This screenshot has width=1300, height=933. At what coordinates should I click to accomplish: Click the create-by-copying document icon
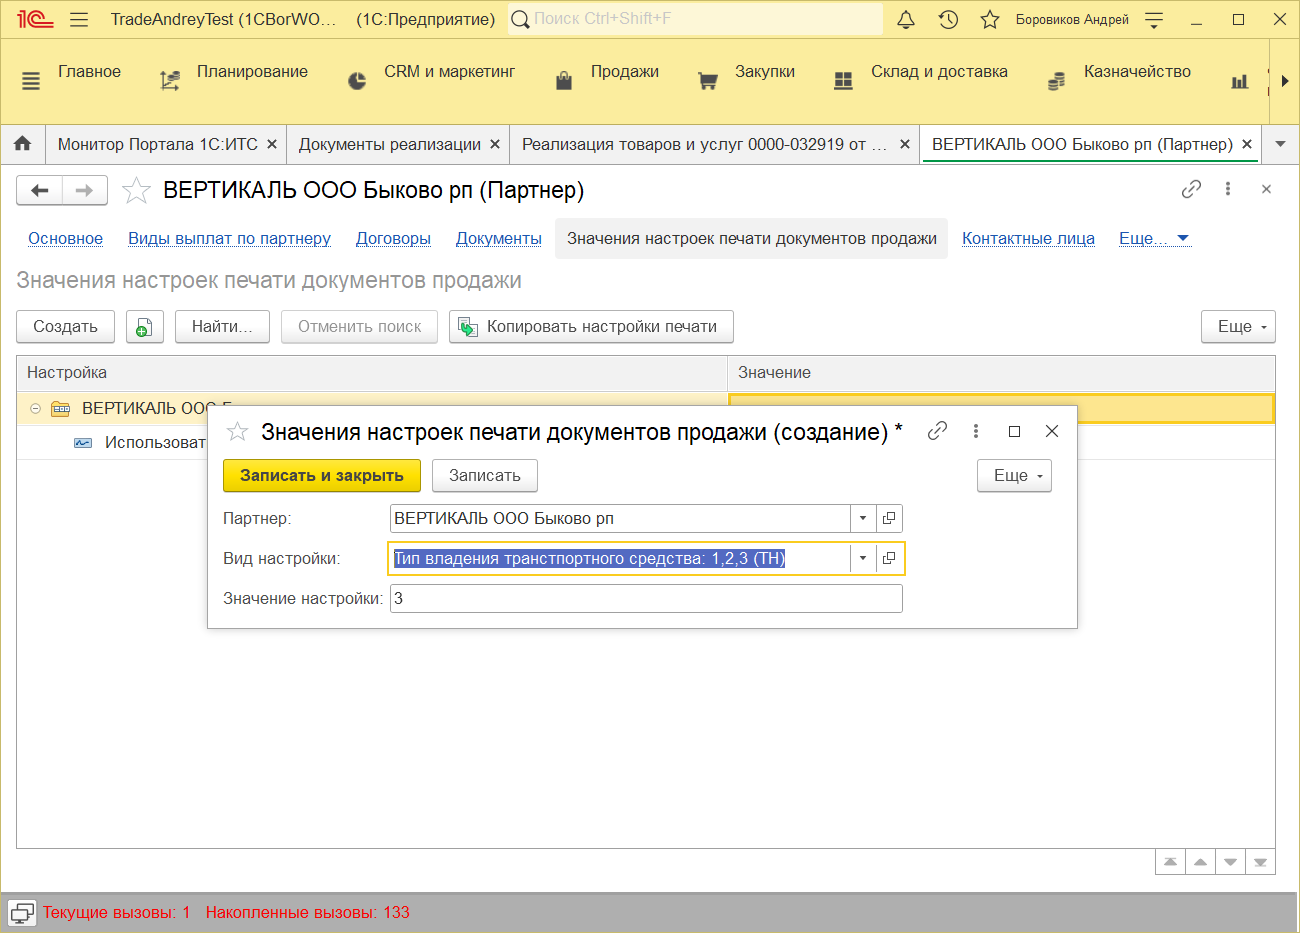tap(145, 327)
